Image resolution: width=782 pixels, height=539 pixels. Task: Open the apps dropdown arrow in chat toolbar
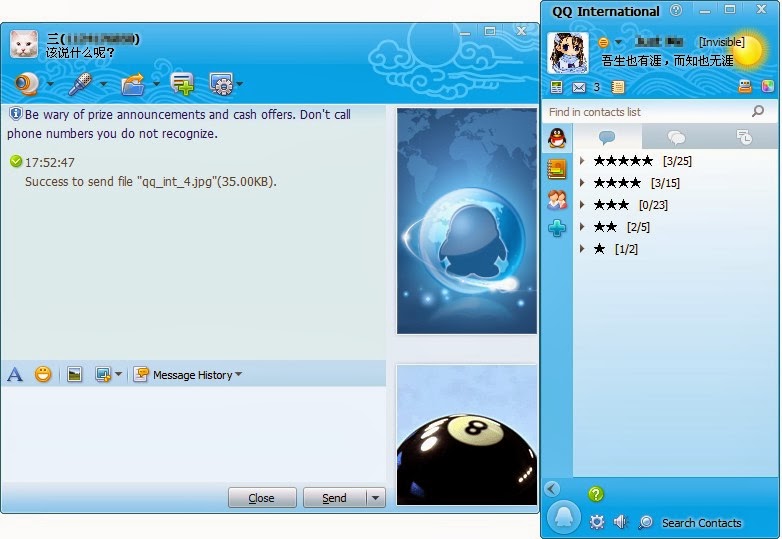click(240, 84)
